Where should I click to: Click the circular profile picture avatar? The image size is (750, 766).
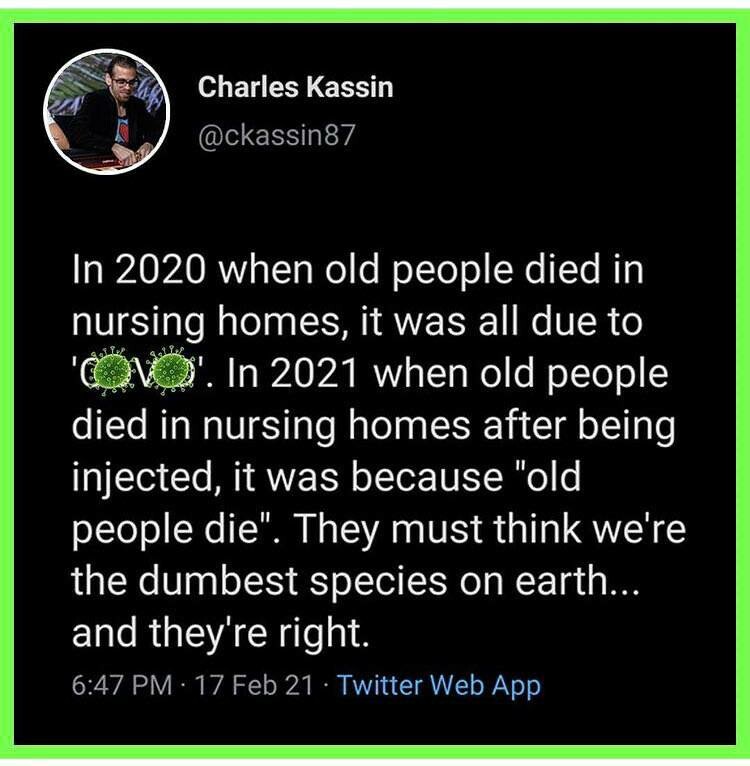107,112
